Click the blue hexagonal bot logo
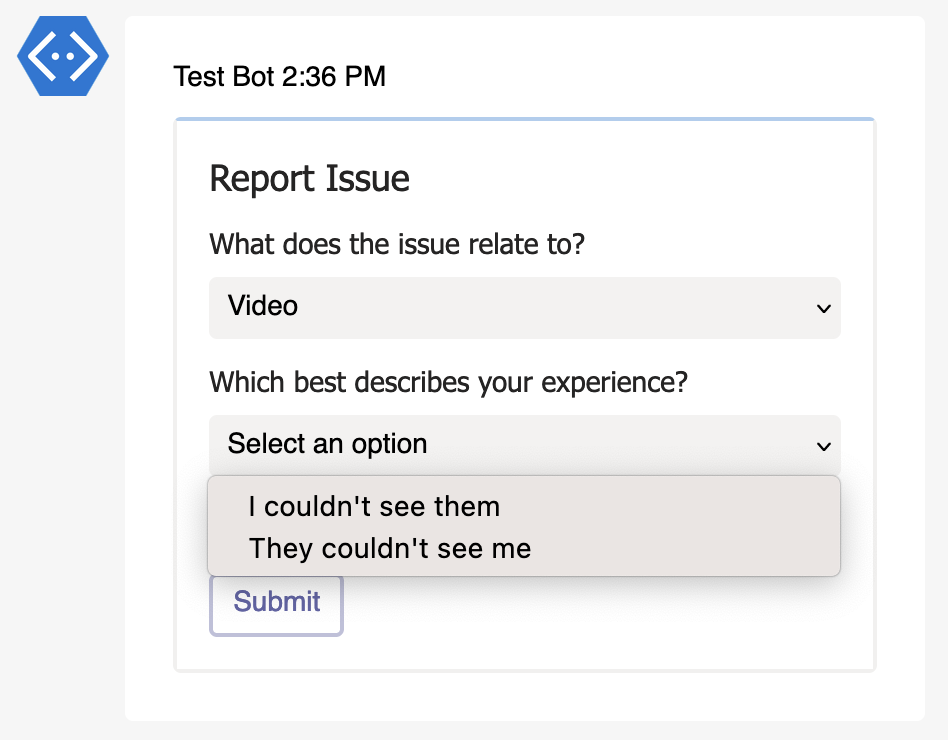The width and height of the screenshot is (948, 740). (62, 56)
